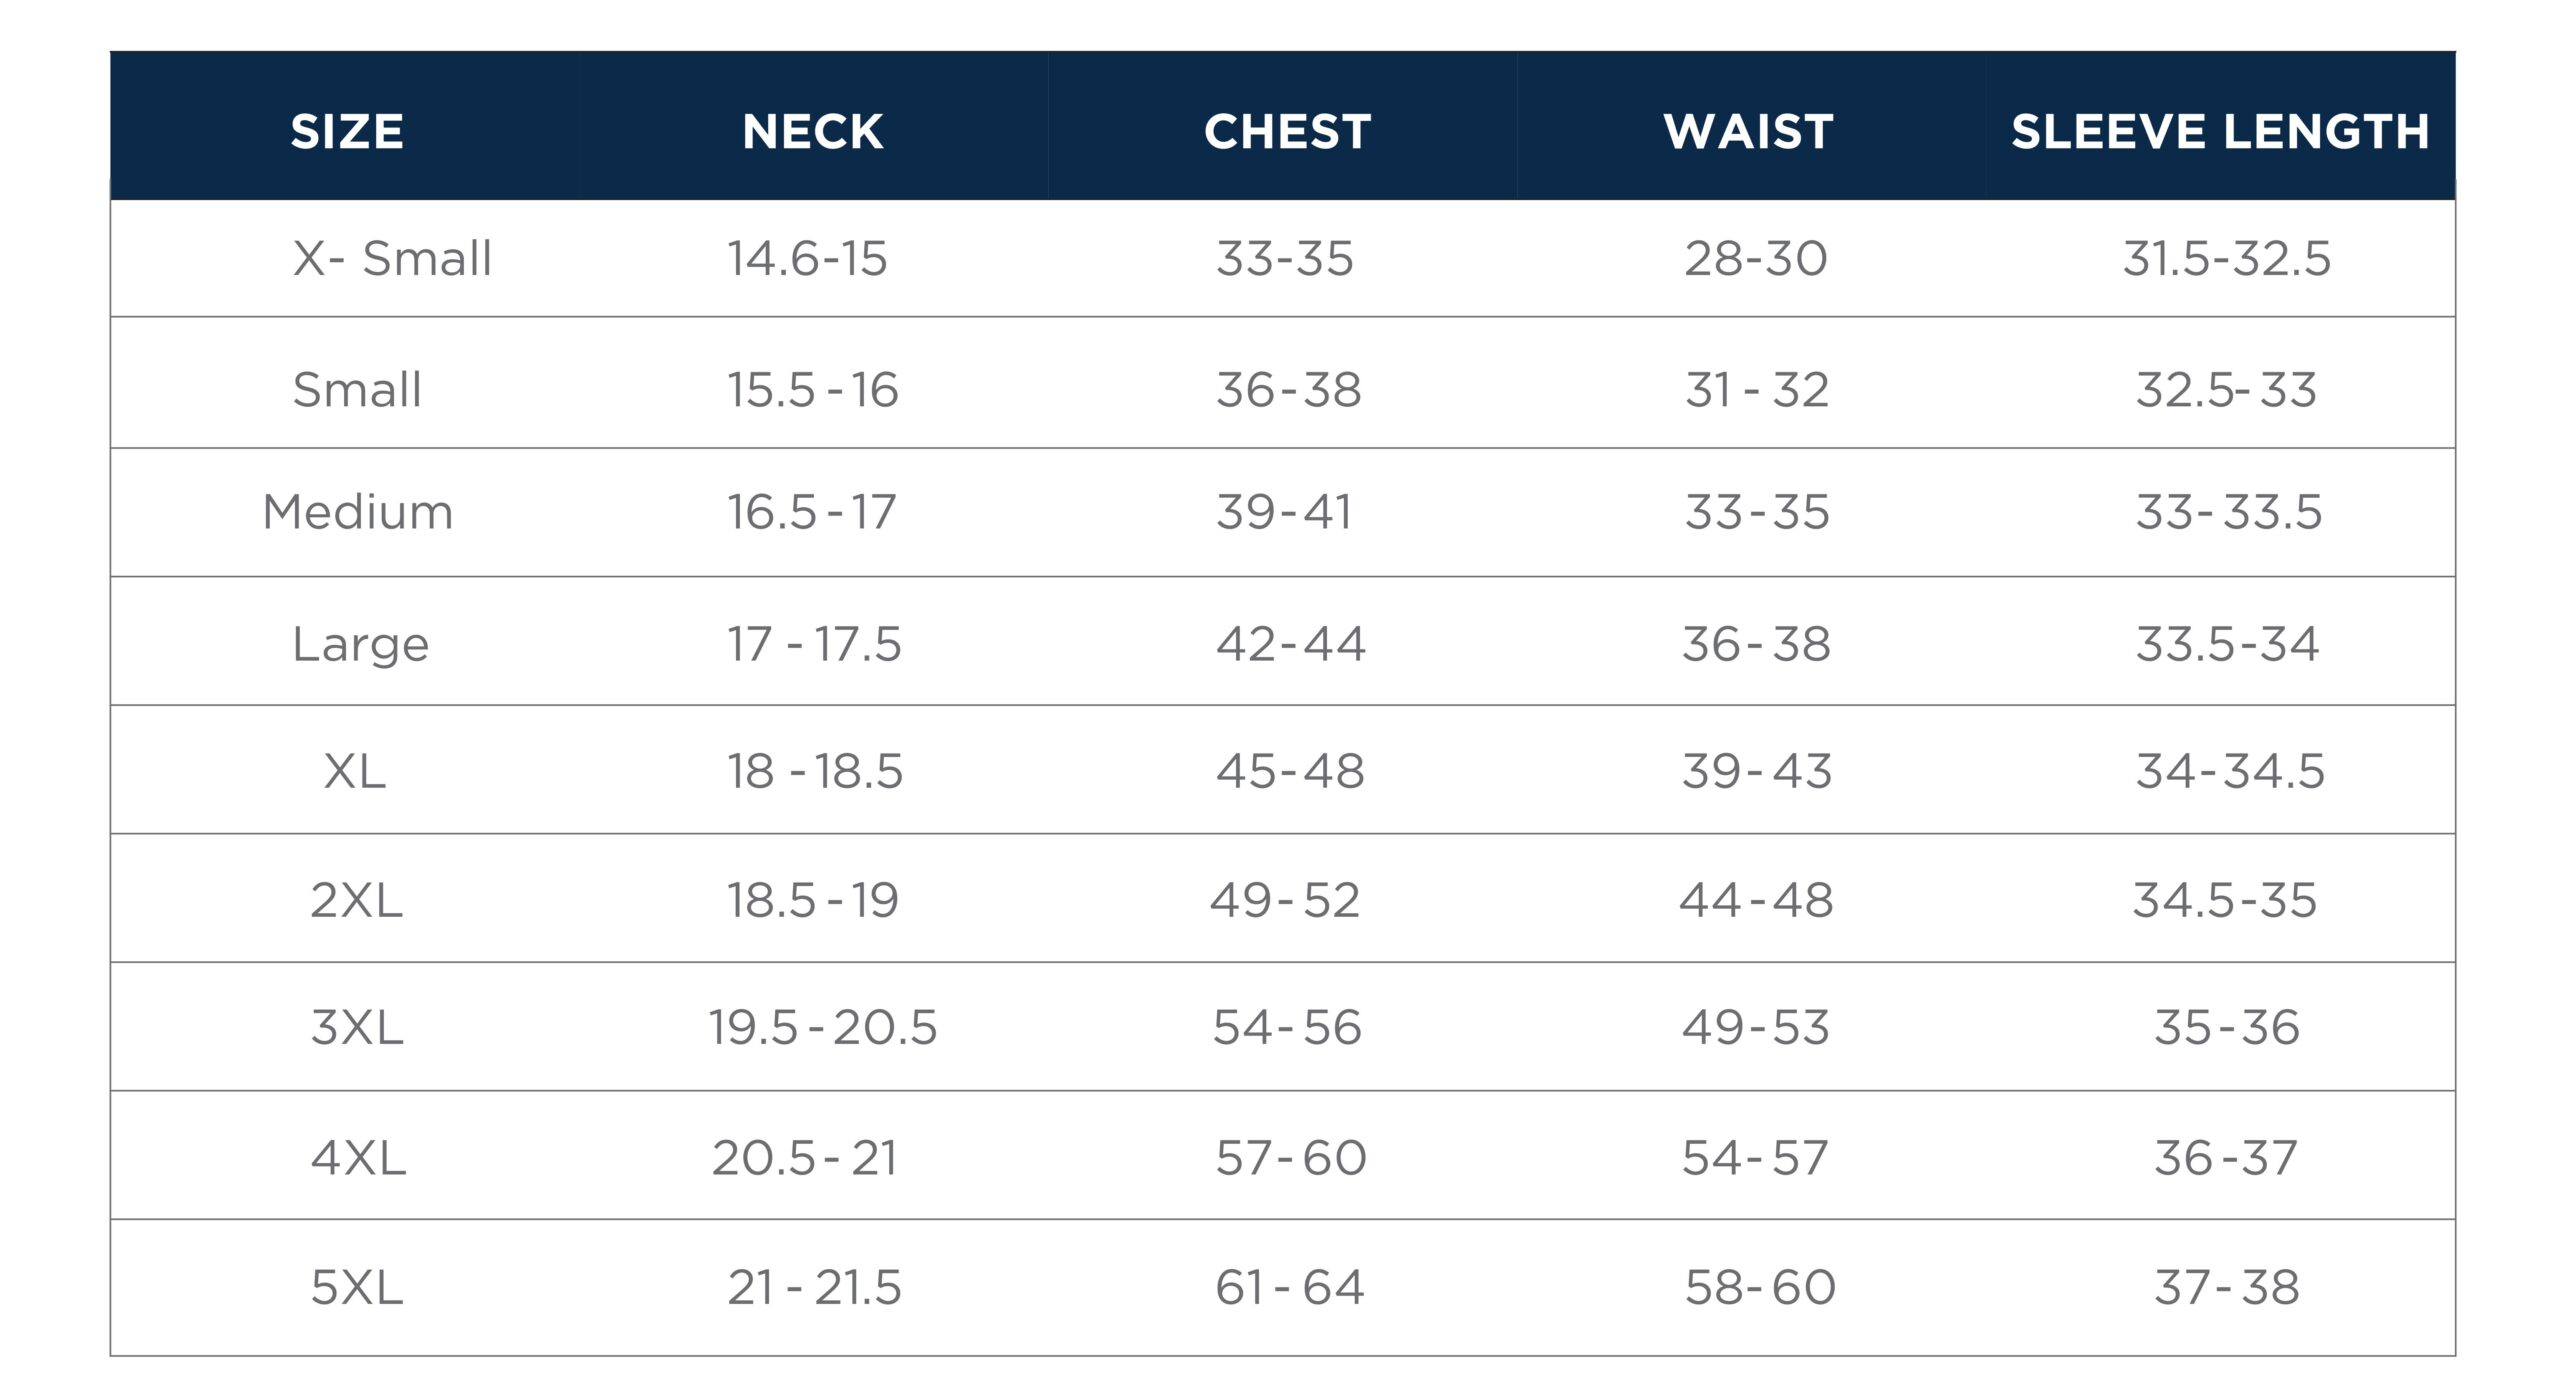Click the NECK column header
Screen dimensions: 2560x1398
pos(813,132)
